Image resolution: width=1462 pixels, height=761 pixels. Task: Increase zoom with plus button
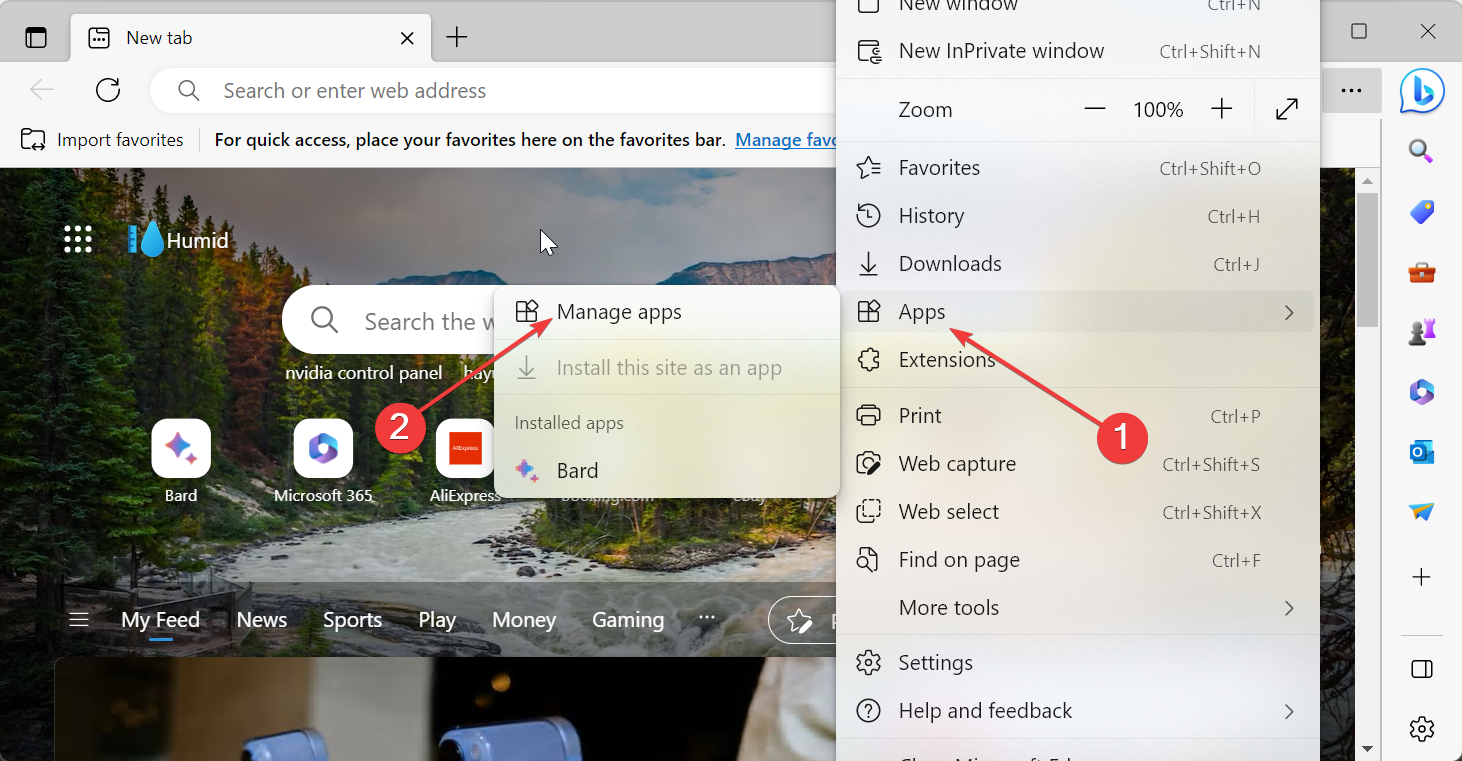click(x=1221, y=110)
